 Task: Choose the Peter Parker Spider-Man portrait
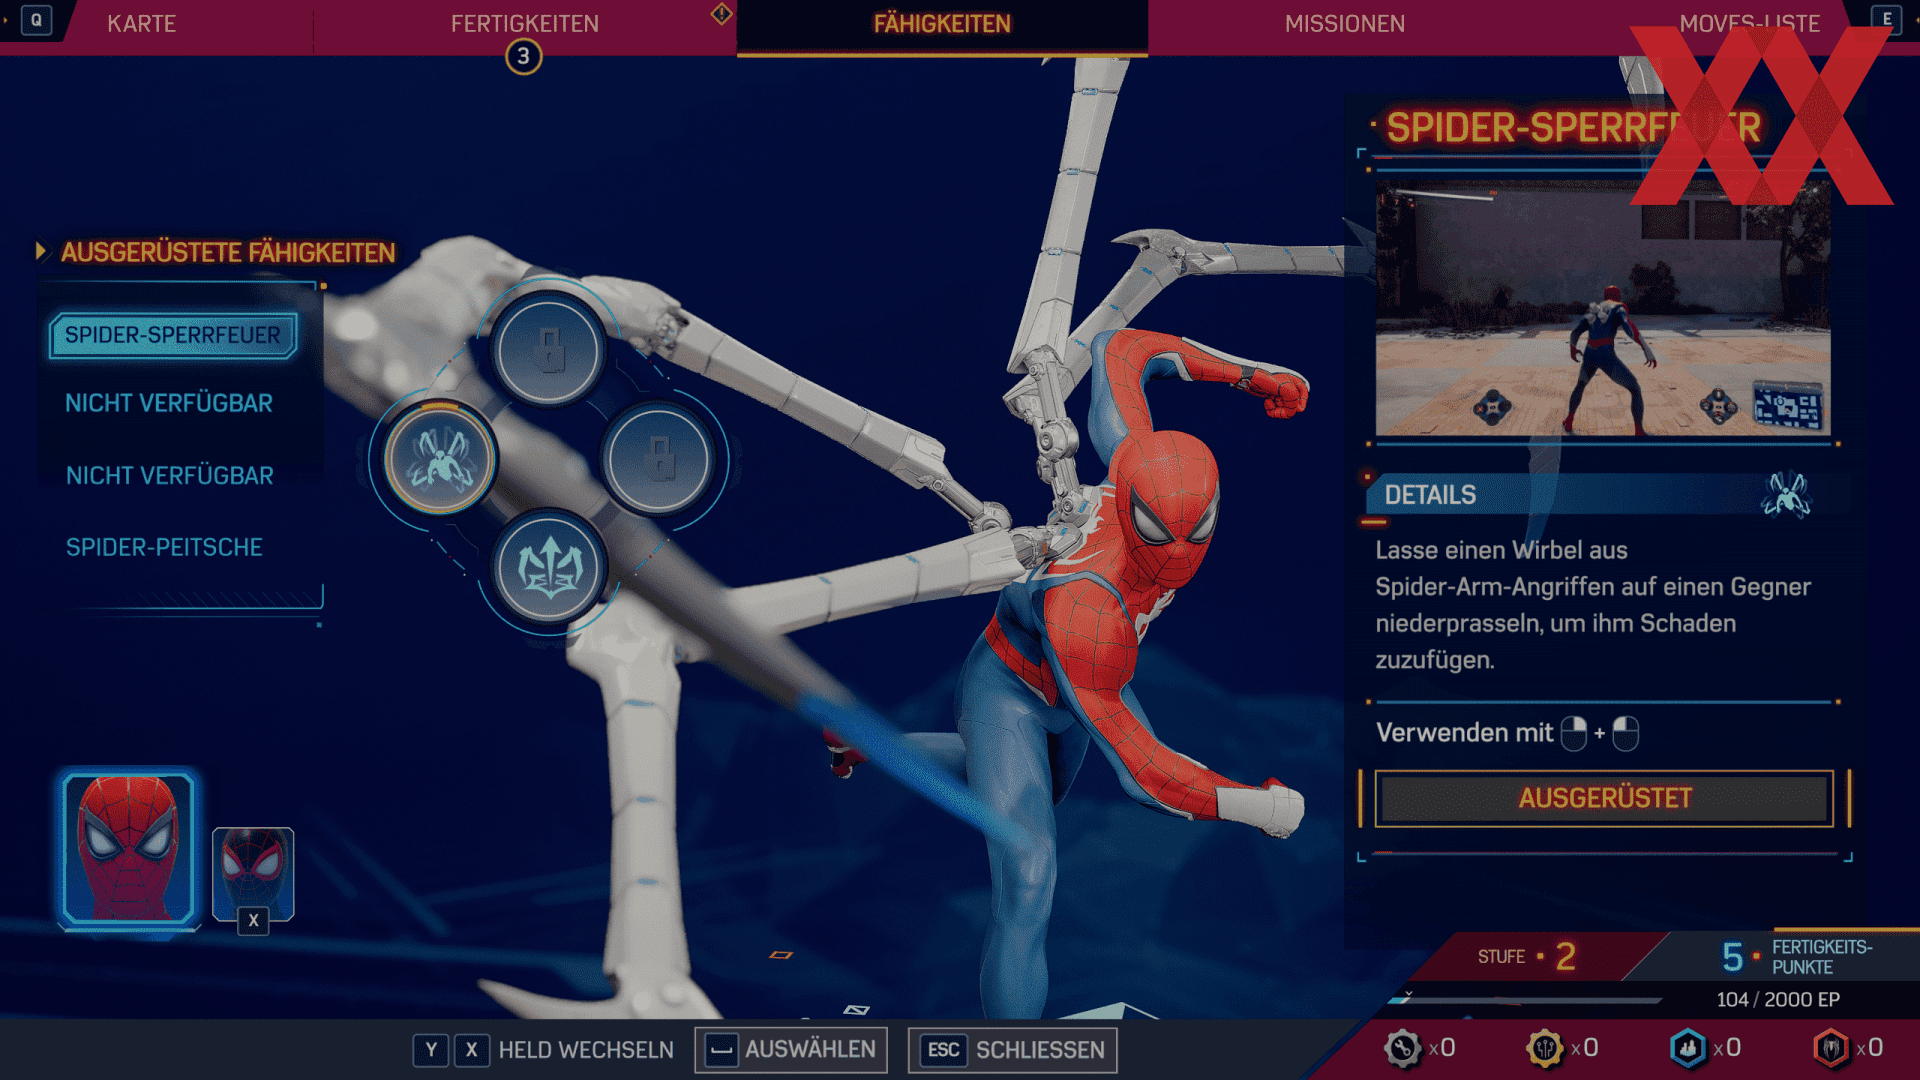click(x=128, y=848)
